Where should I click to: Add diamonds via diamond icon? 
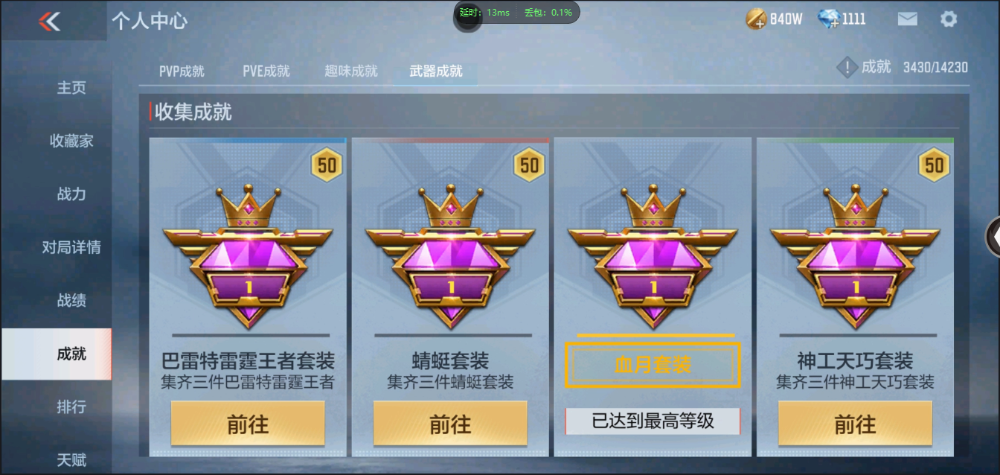point(828,20)
